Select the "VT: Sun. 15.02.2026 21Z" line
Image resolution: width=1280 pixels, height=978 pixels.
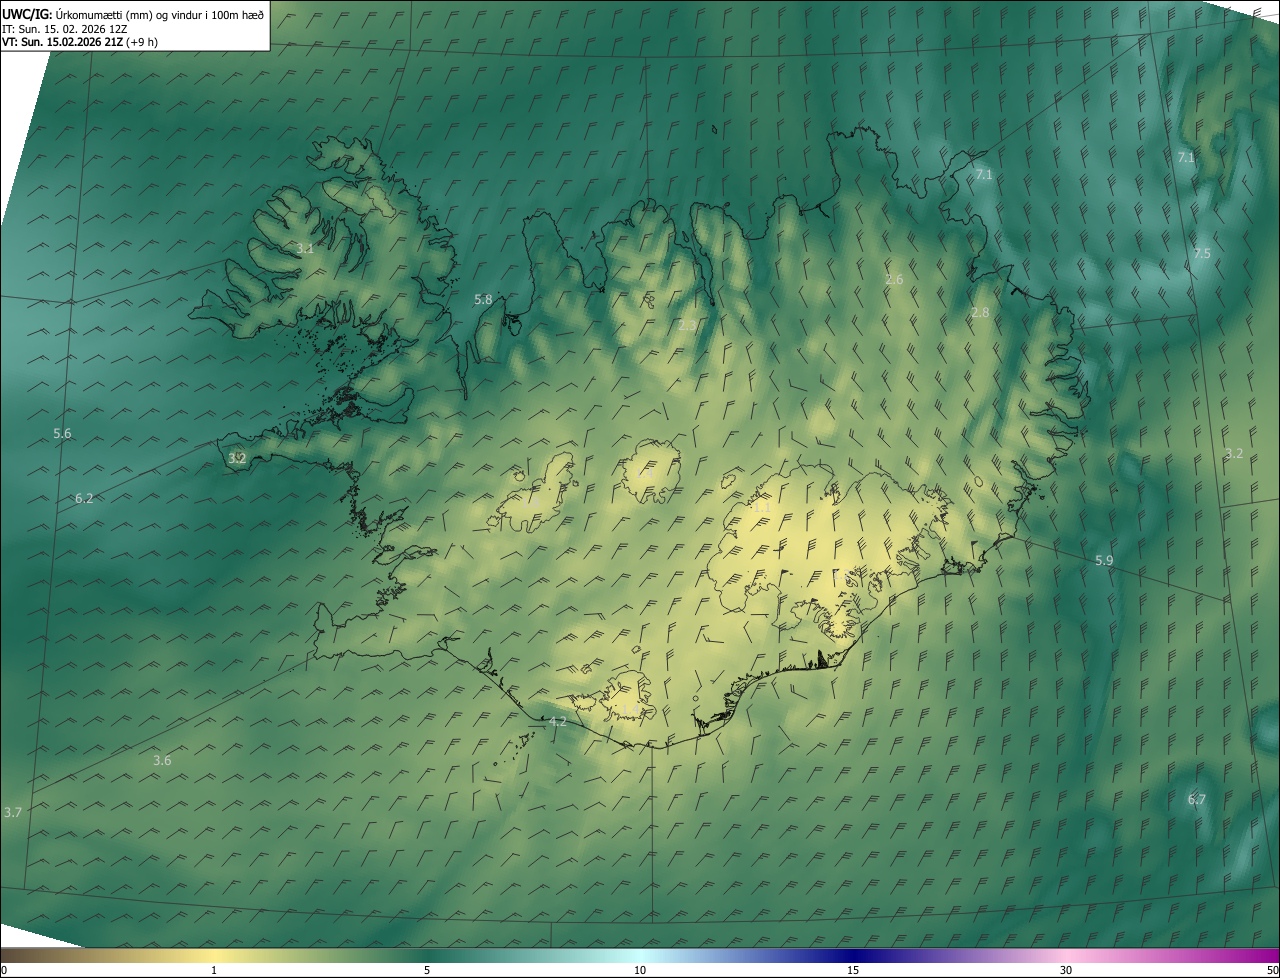pyautogui.click(x=63, y=42)
